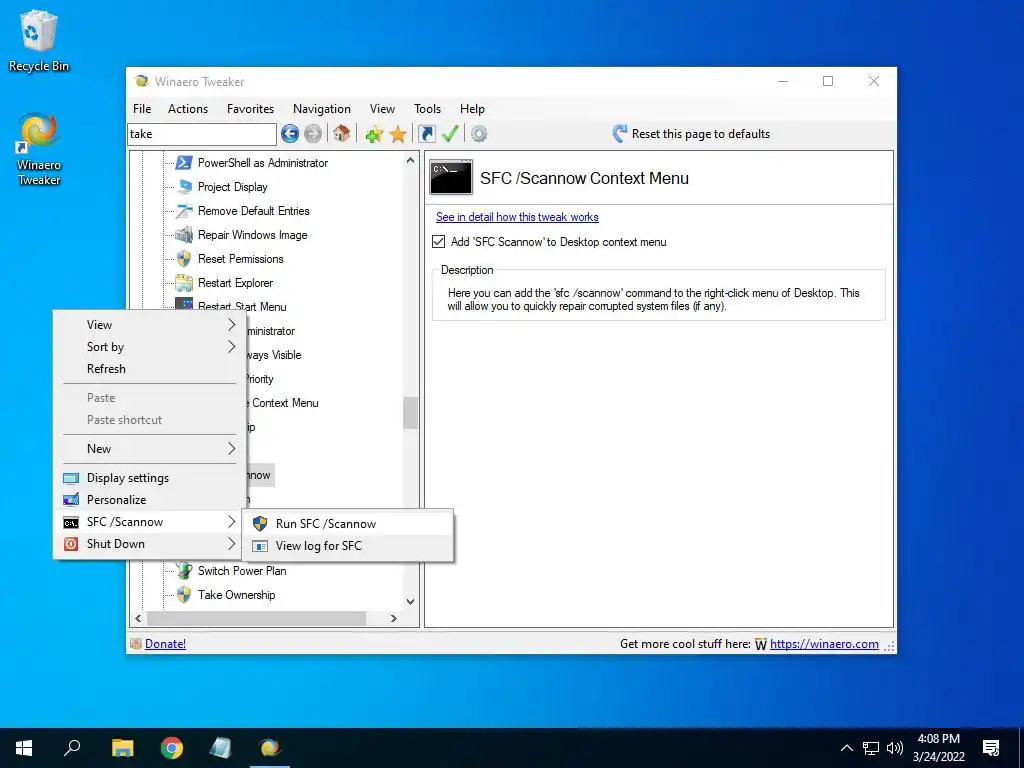Select View log for SFC entry

point(348,546)
